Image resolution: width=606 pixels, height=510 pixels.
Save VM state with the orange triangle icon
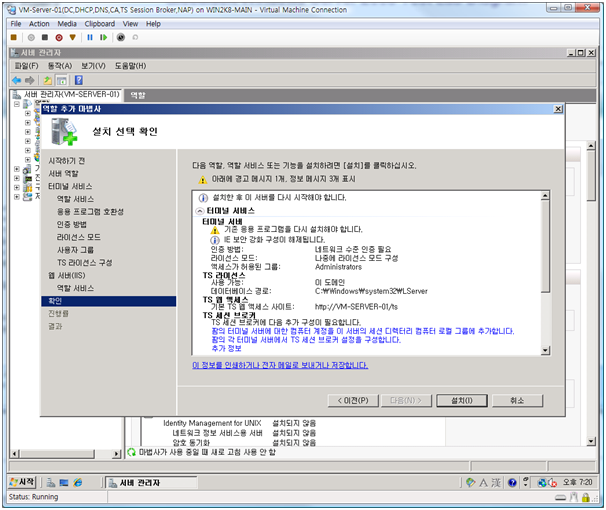tap(72, 37)
